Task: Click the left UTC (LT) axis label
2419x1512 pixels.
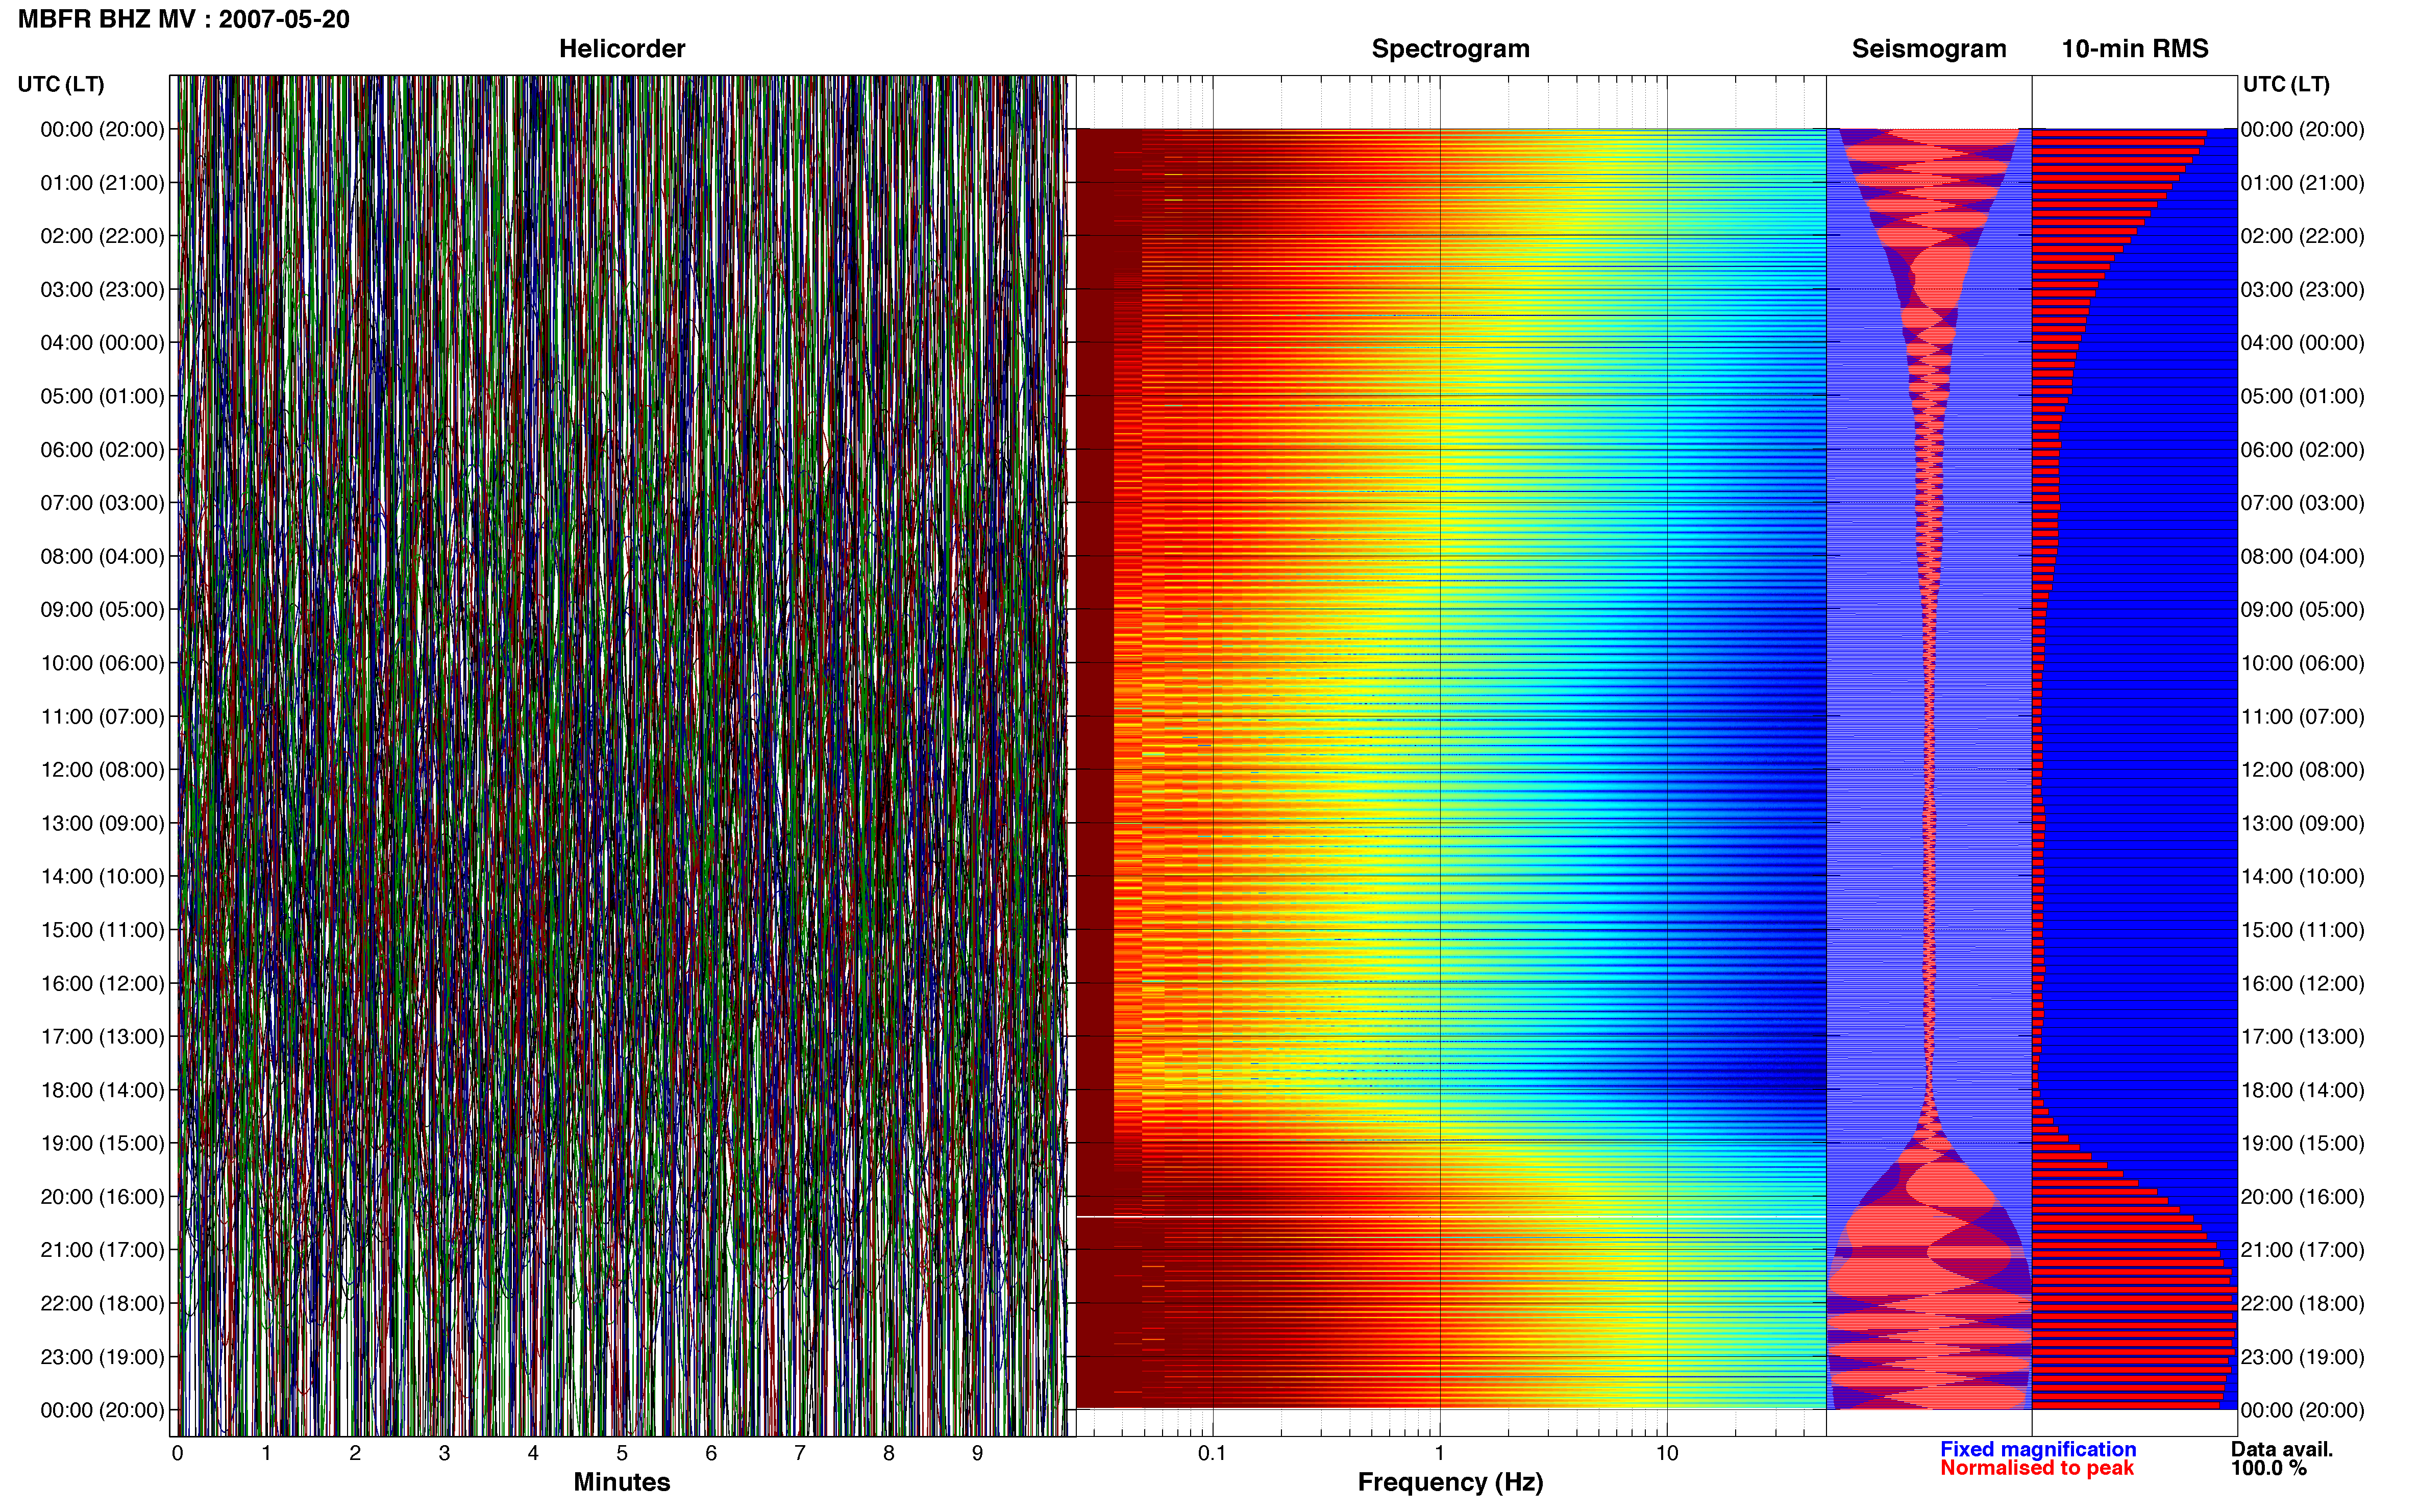Action: tap(61, 84)
